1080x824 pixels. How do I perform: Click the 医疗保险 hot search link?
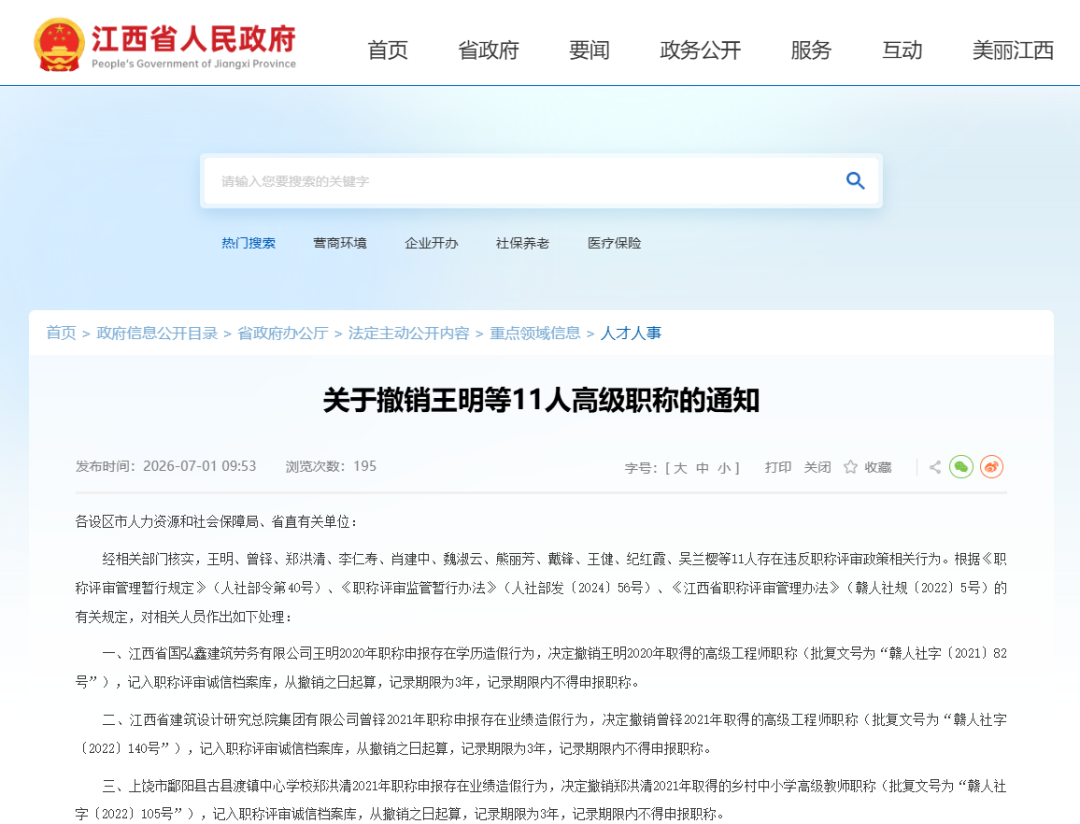tap(614, 243)
